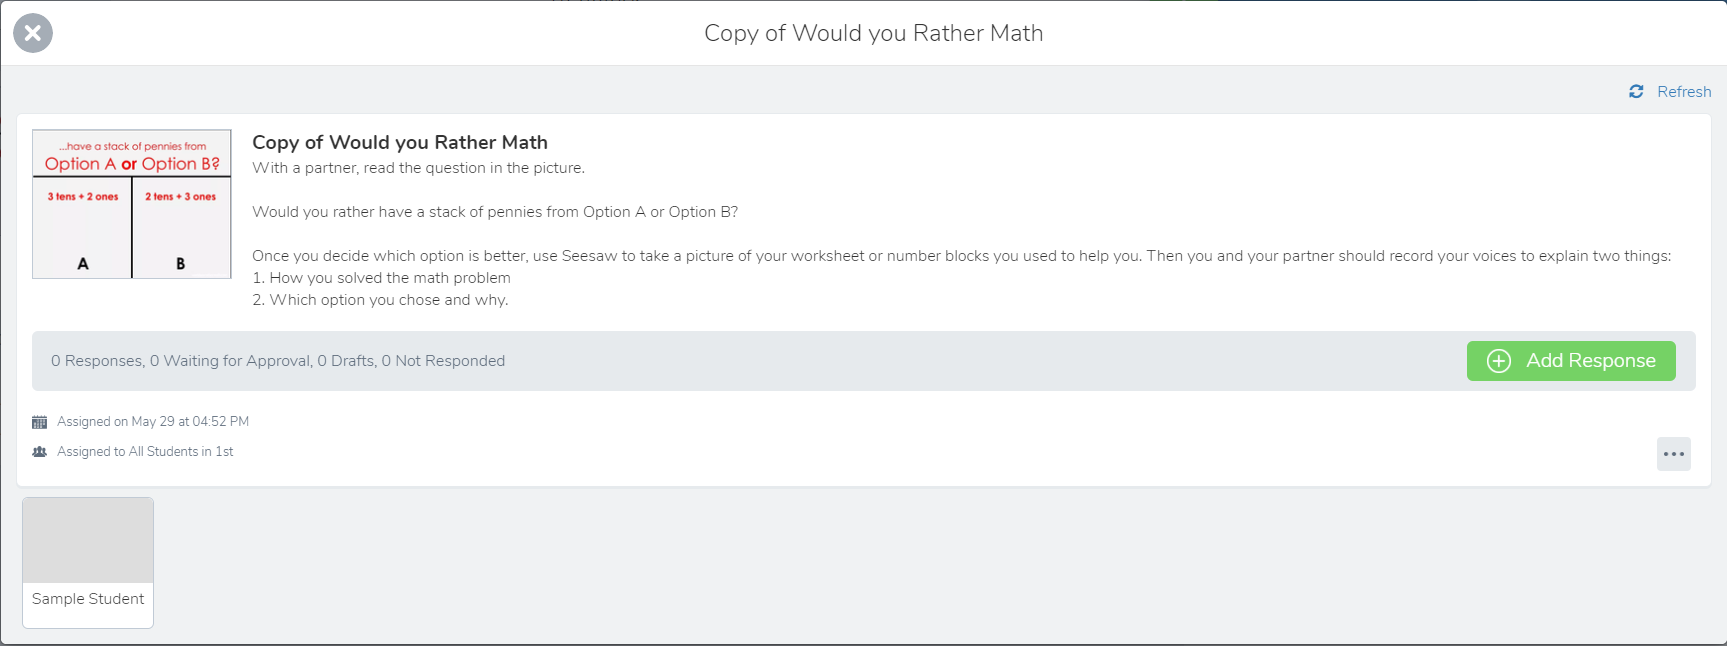Click "3 tens + 2 ones" in thumbnail

coord(83,197)
